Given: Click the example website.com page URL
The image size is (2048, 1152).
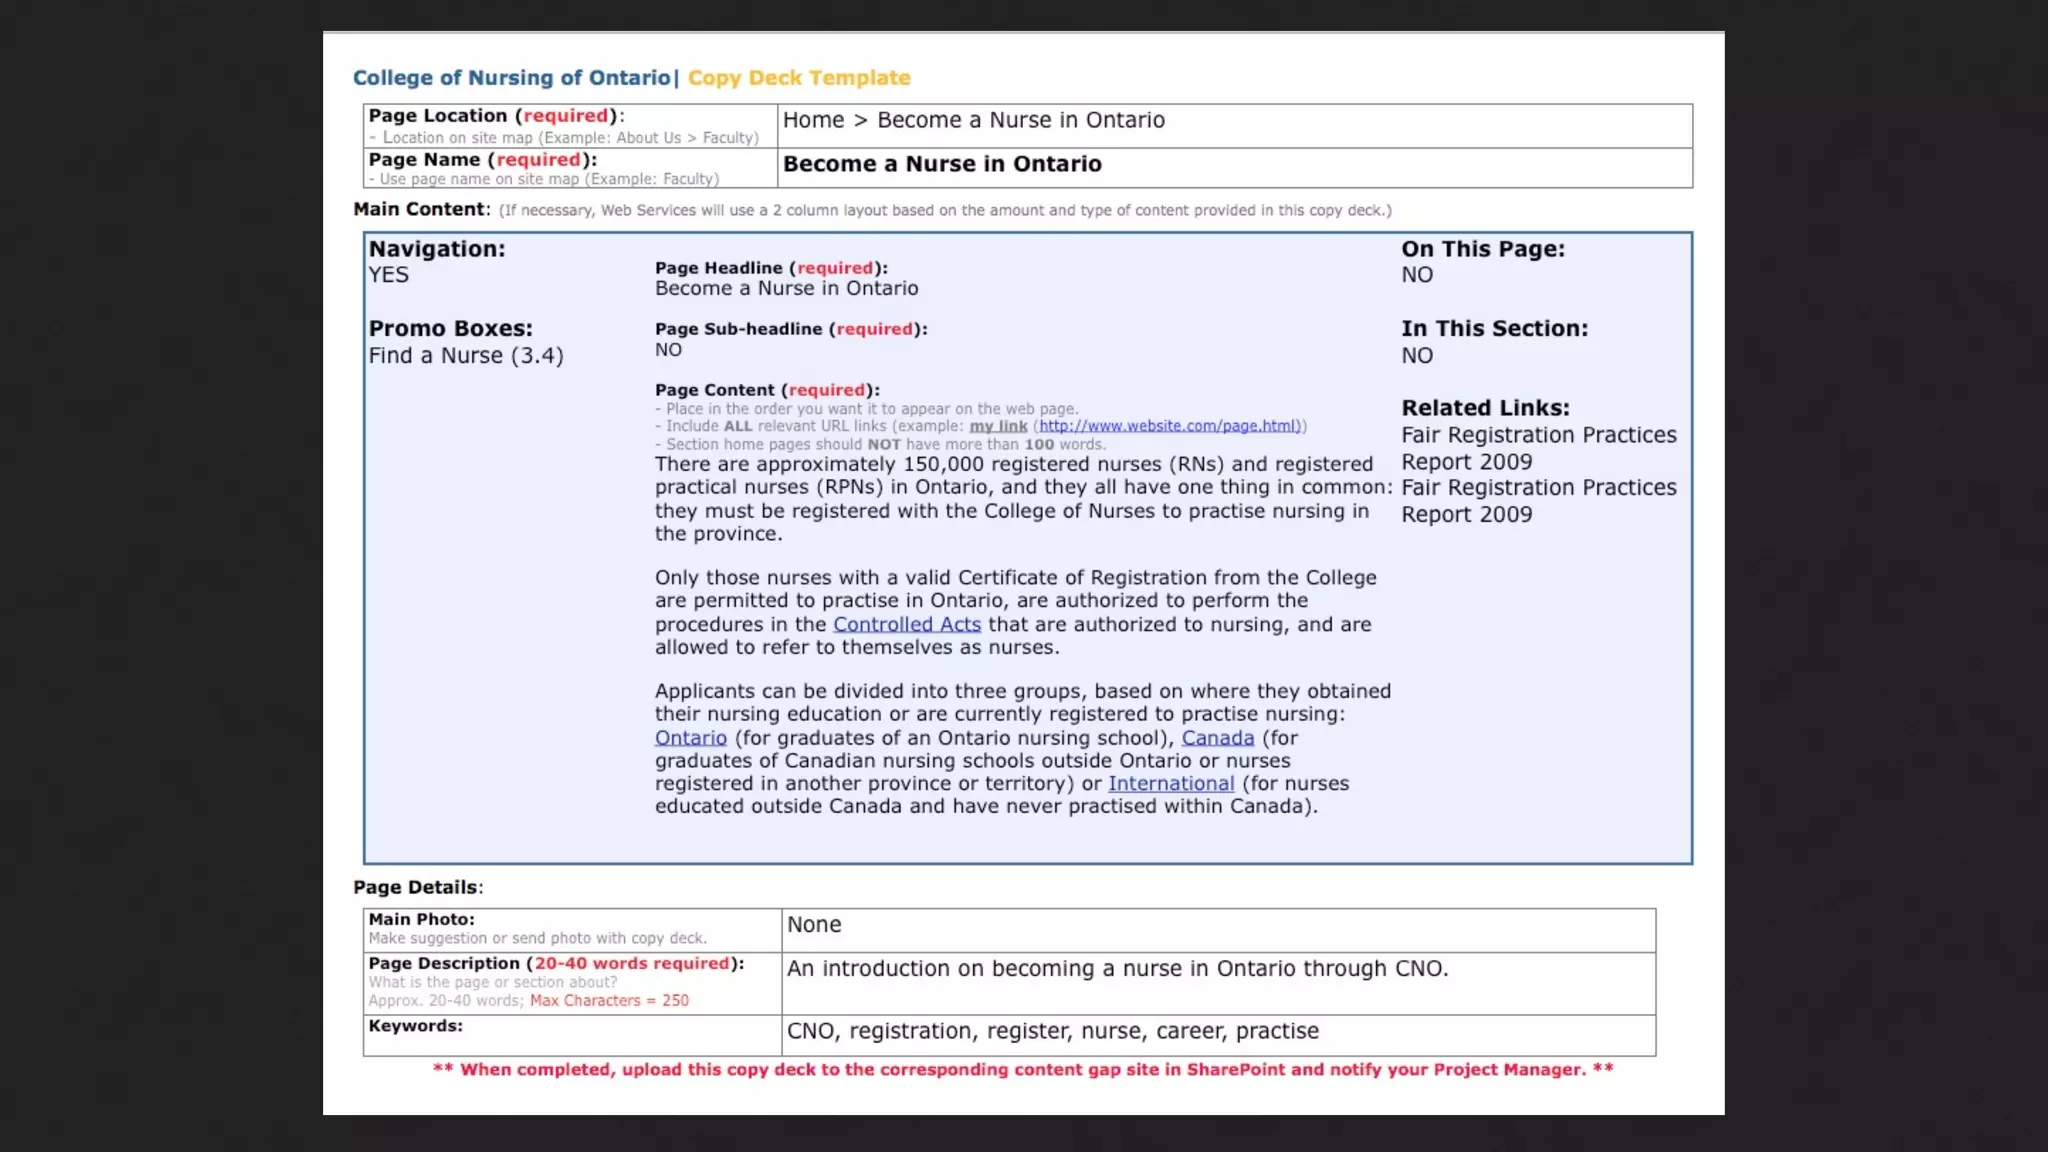Looking at the screenshot, I should [x=1169, y=426].
